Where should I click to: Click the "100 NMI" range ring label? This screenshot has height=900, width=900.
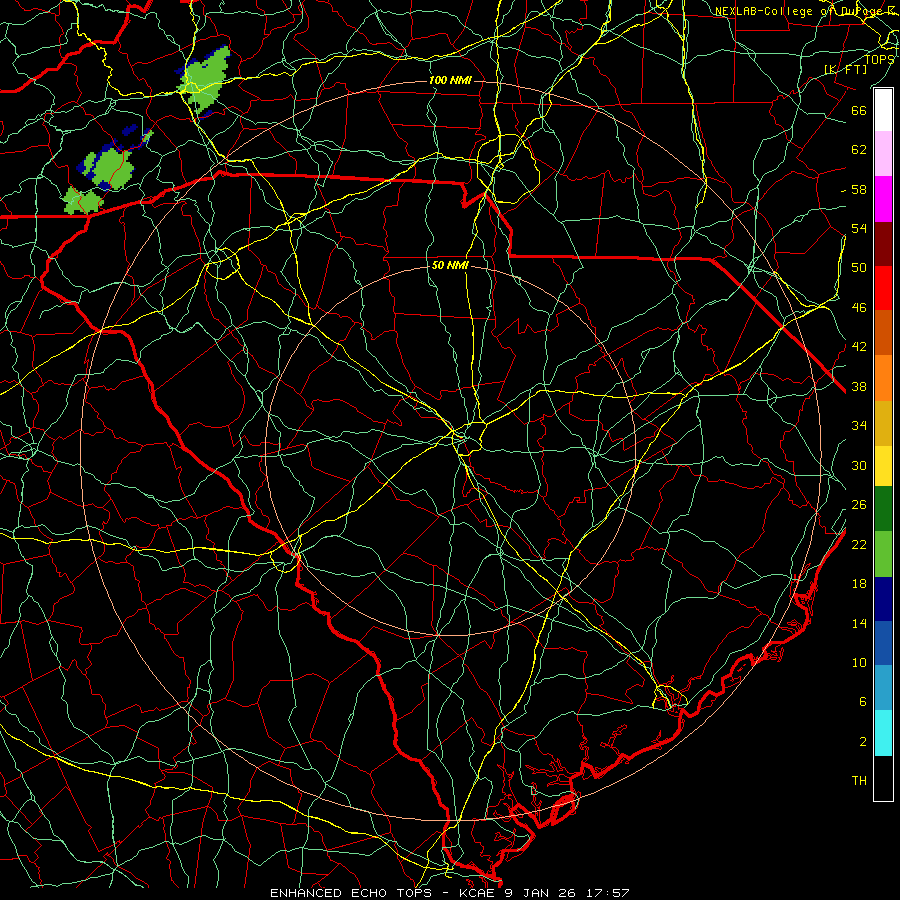(x=450, y=80)
